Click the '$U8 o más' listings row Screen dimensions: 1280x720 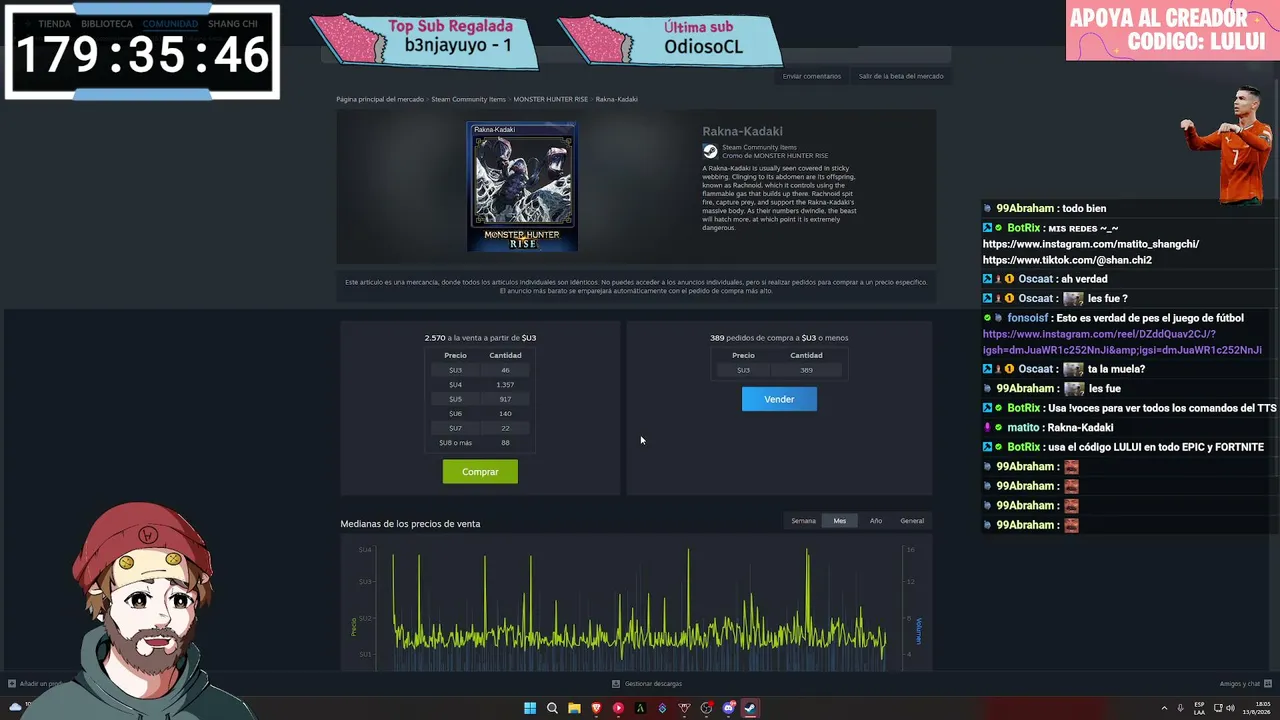pos(480,443)
